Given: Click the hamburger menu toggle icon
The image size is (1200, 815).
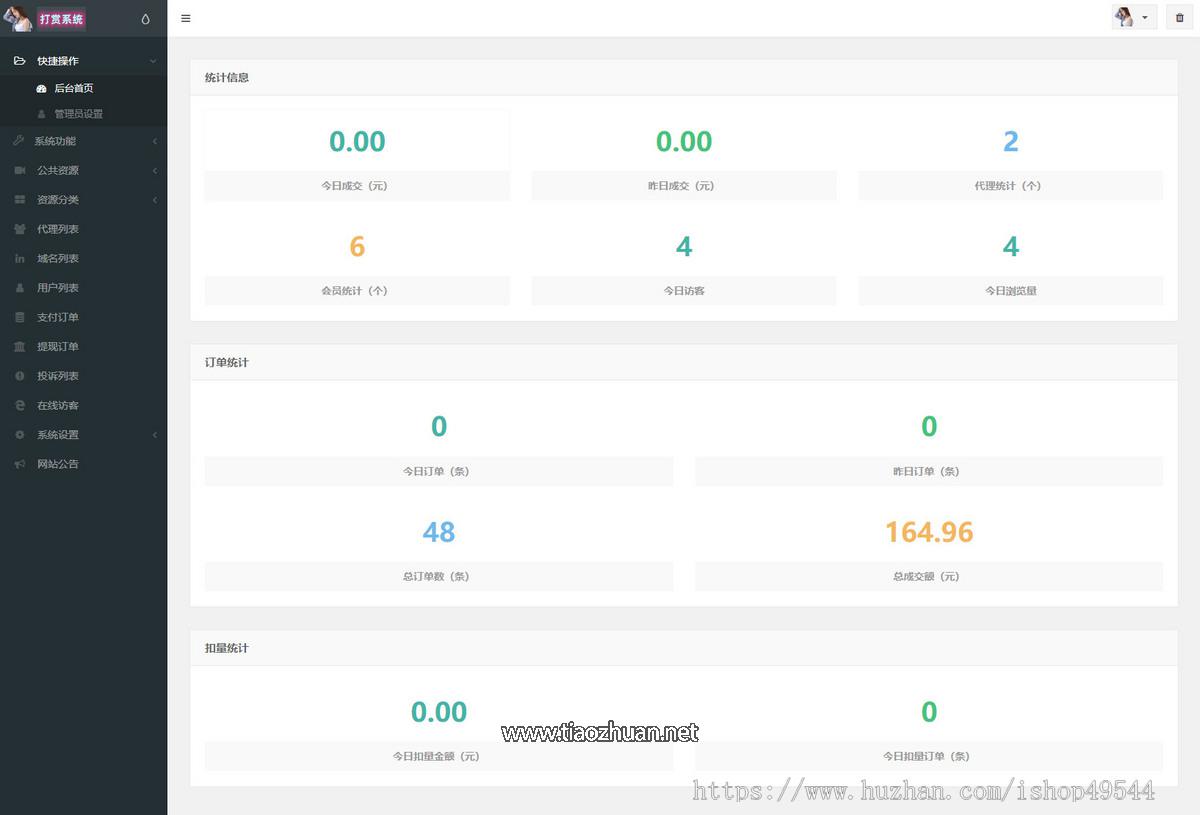Looking at the screenshot, I should coord(186,18).
